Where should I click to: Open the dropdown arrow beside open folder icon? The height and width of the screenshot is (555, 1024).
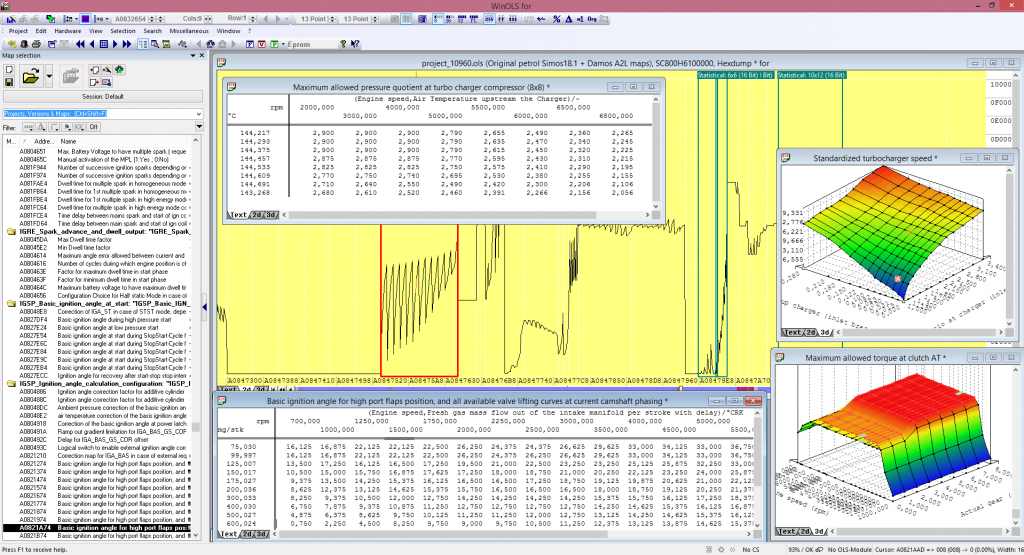(x=47, y=77)
